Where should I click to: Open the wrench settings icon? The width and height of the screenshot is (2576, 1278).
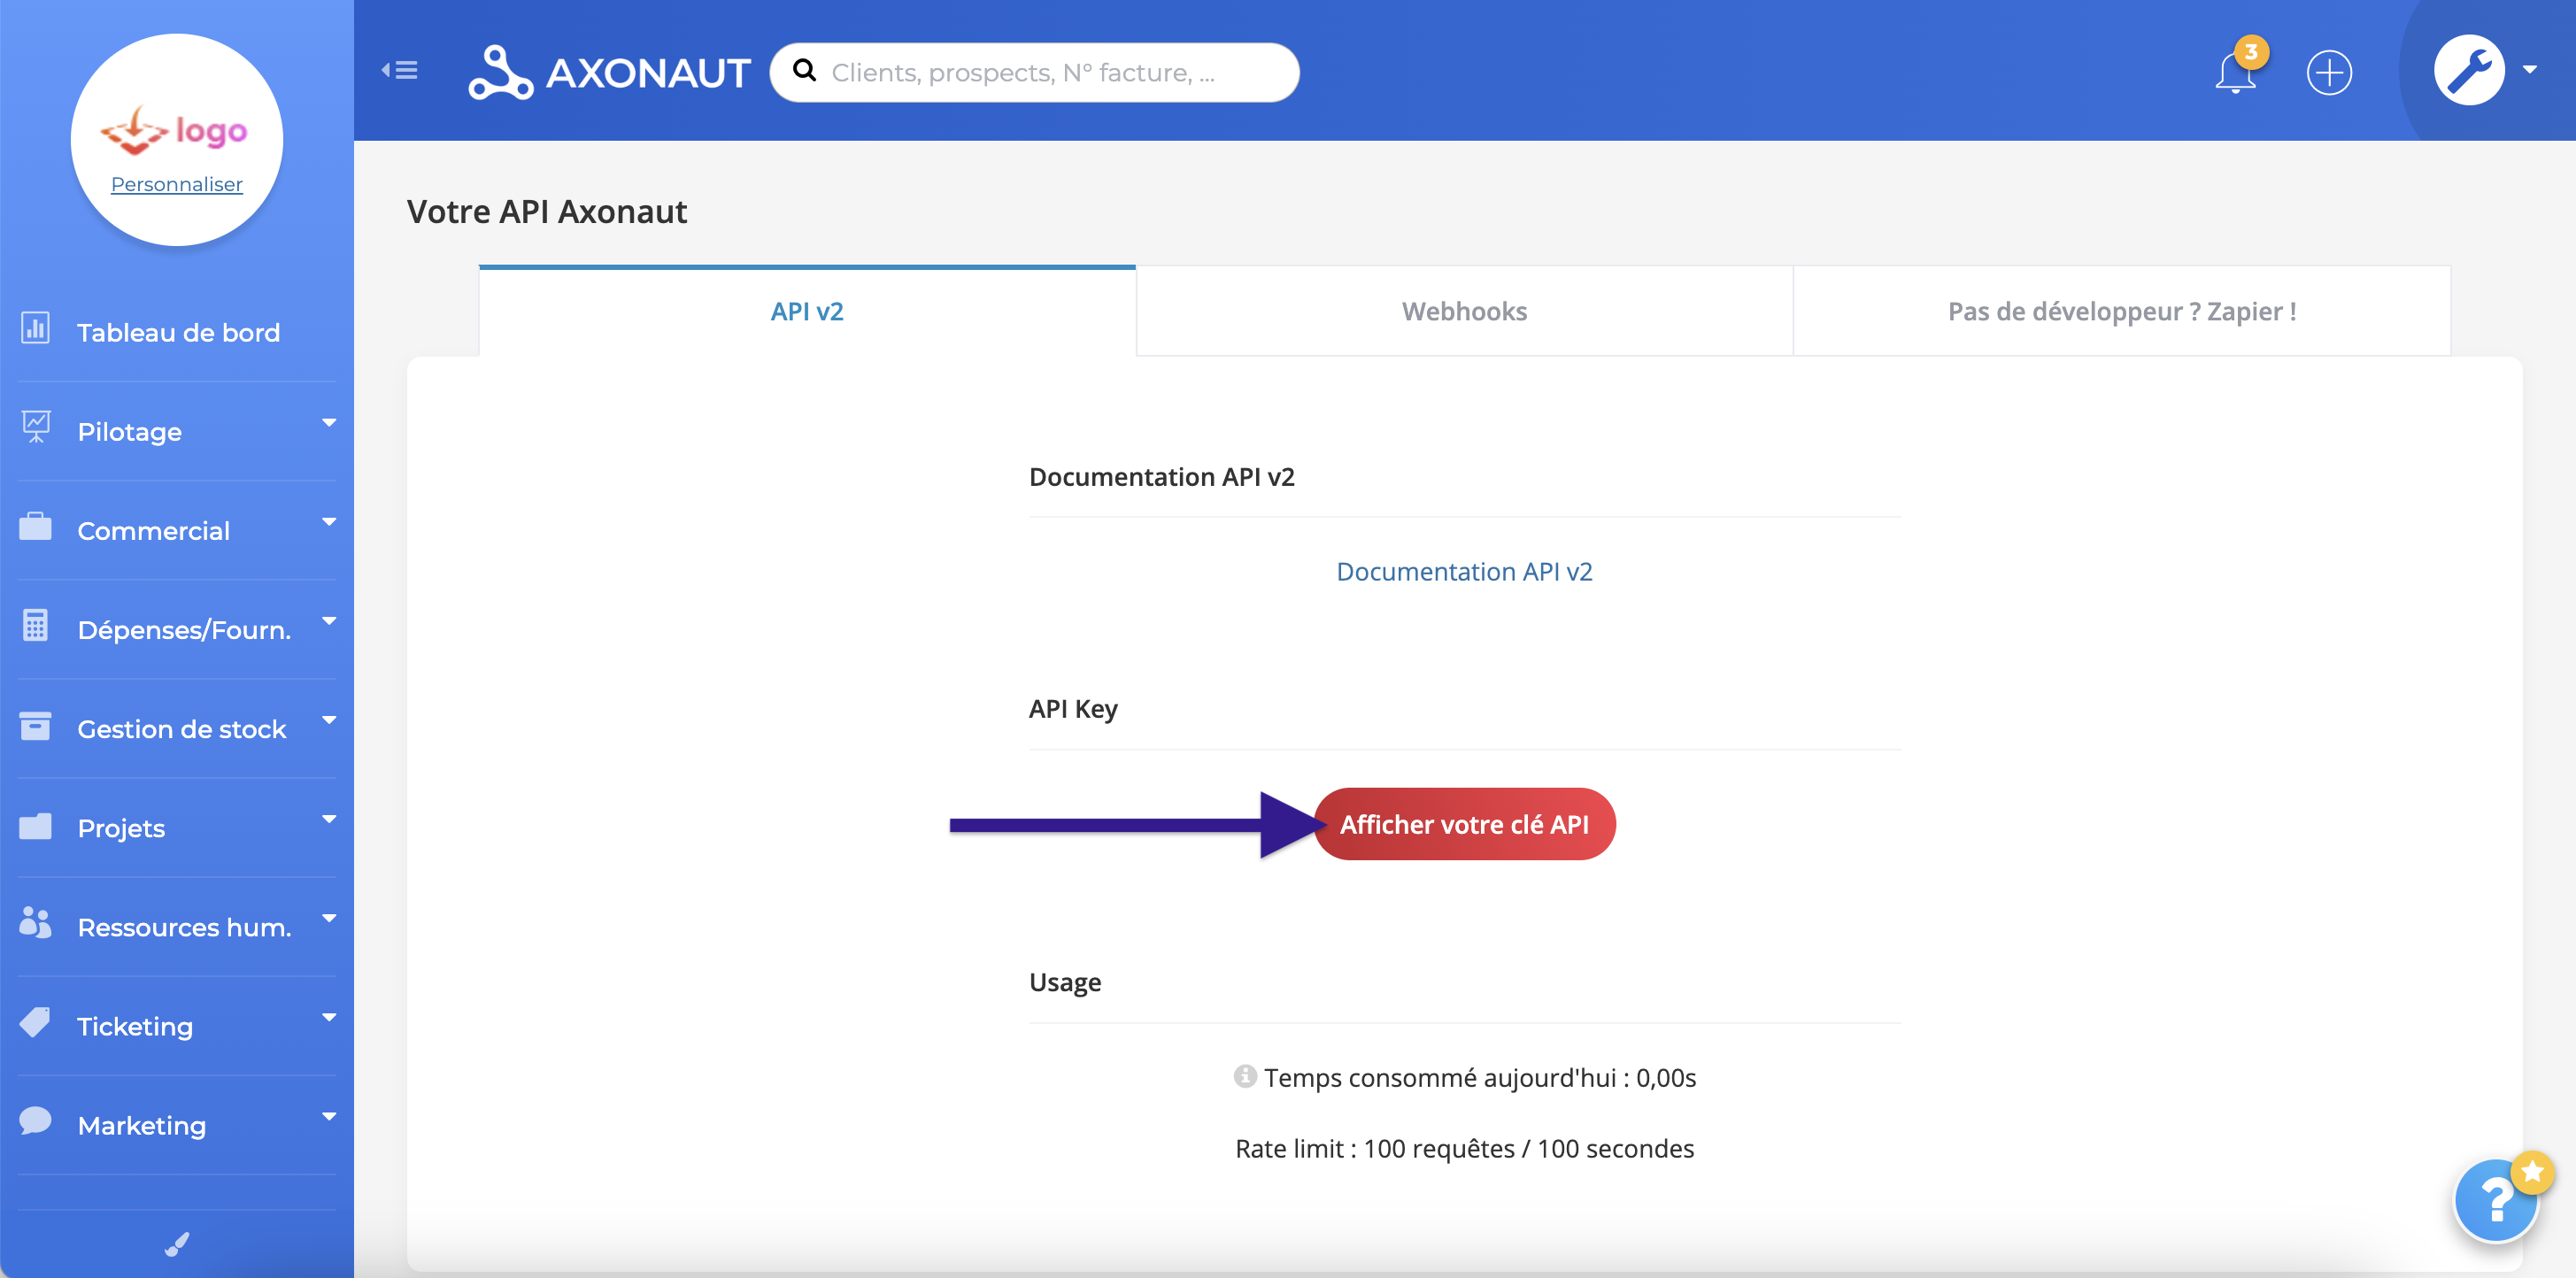[x=2468, y=71]
